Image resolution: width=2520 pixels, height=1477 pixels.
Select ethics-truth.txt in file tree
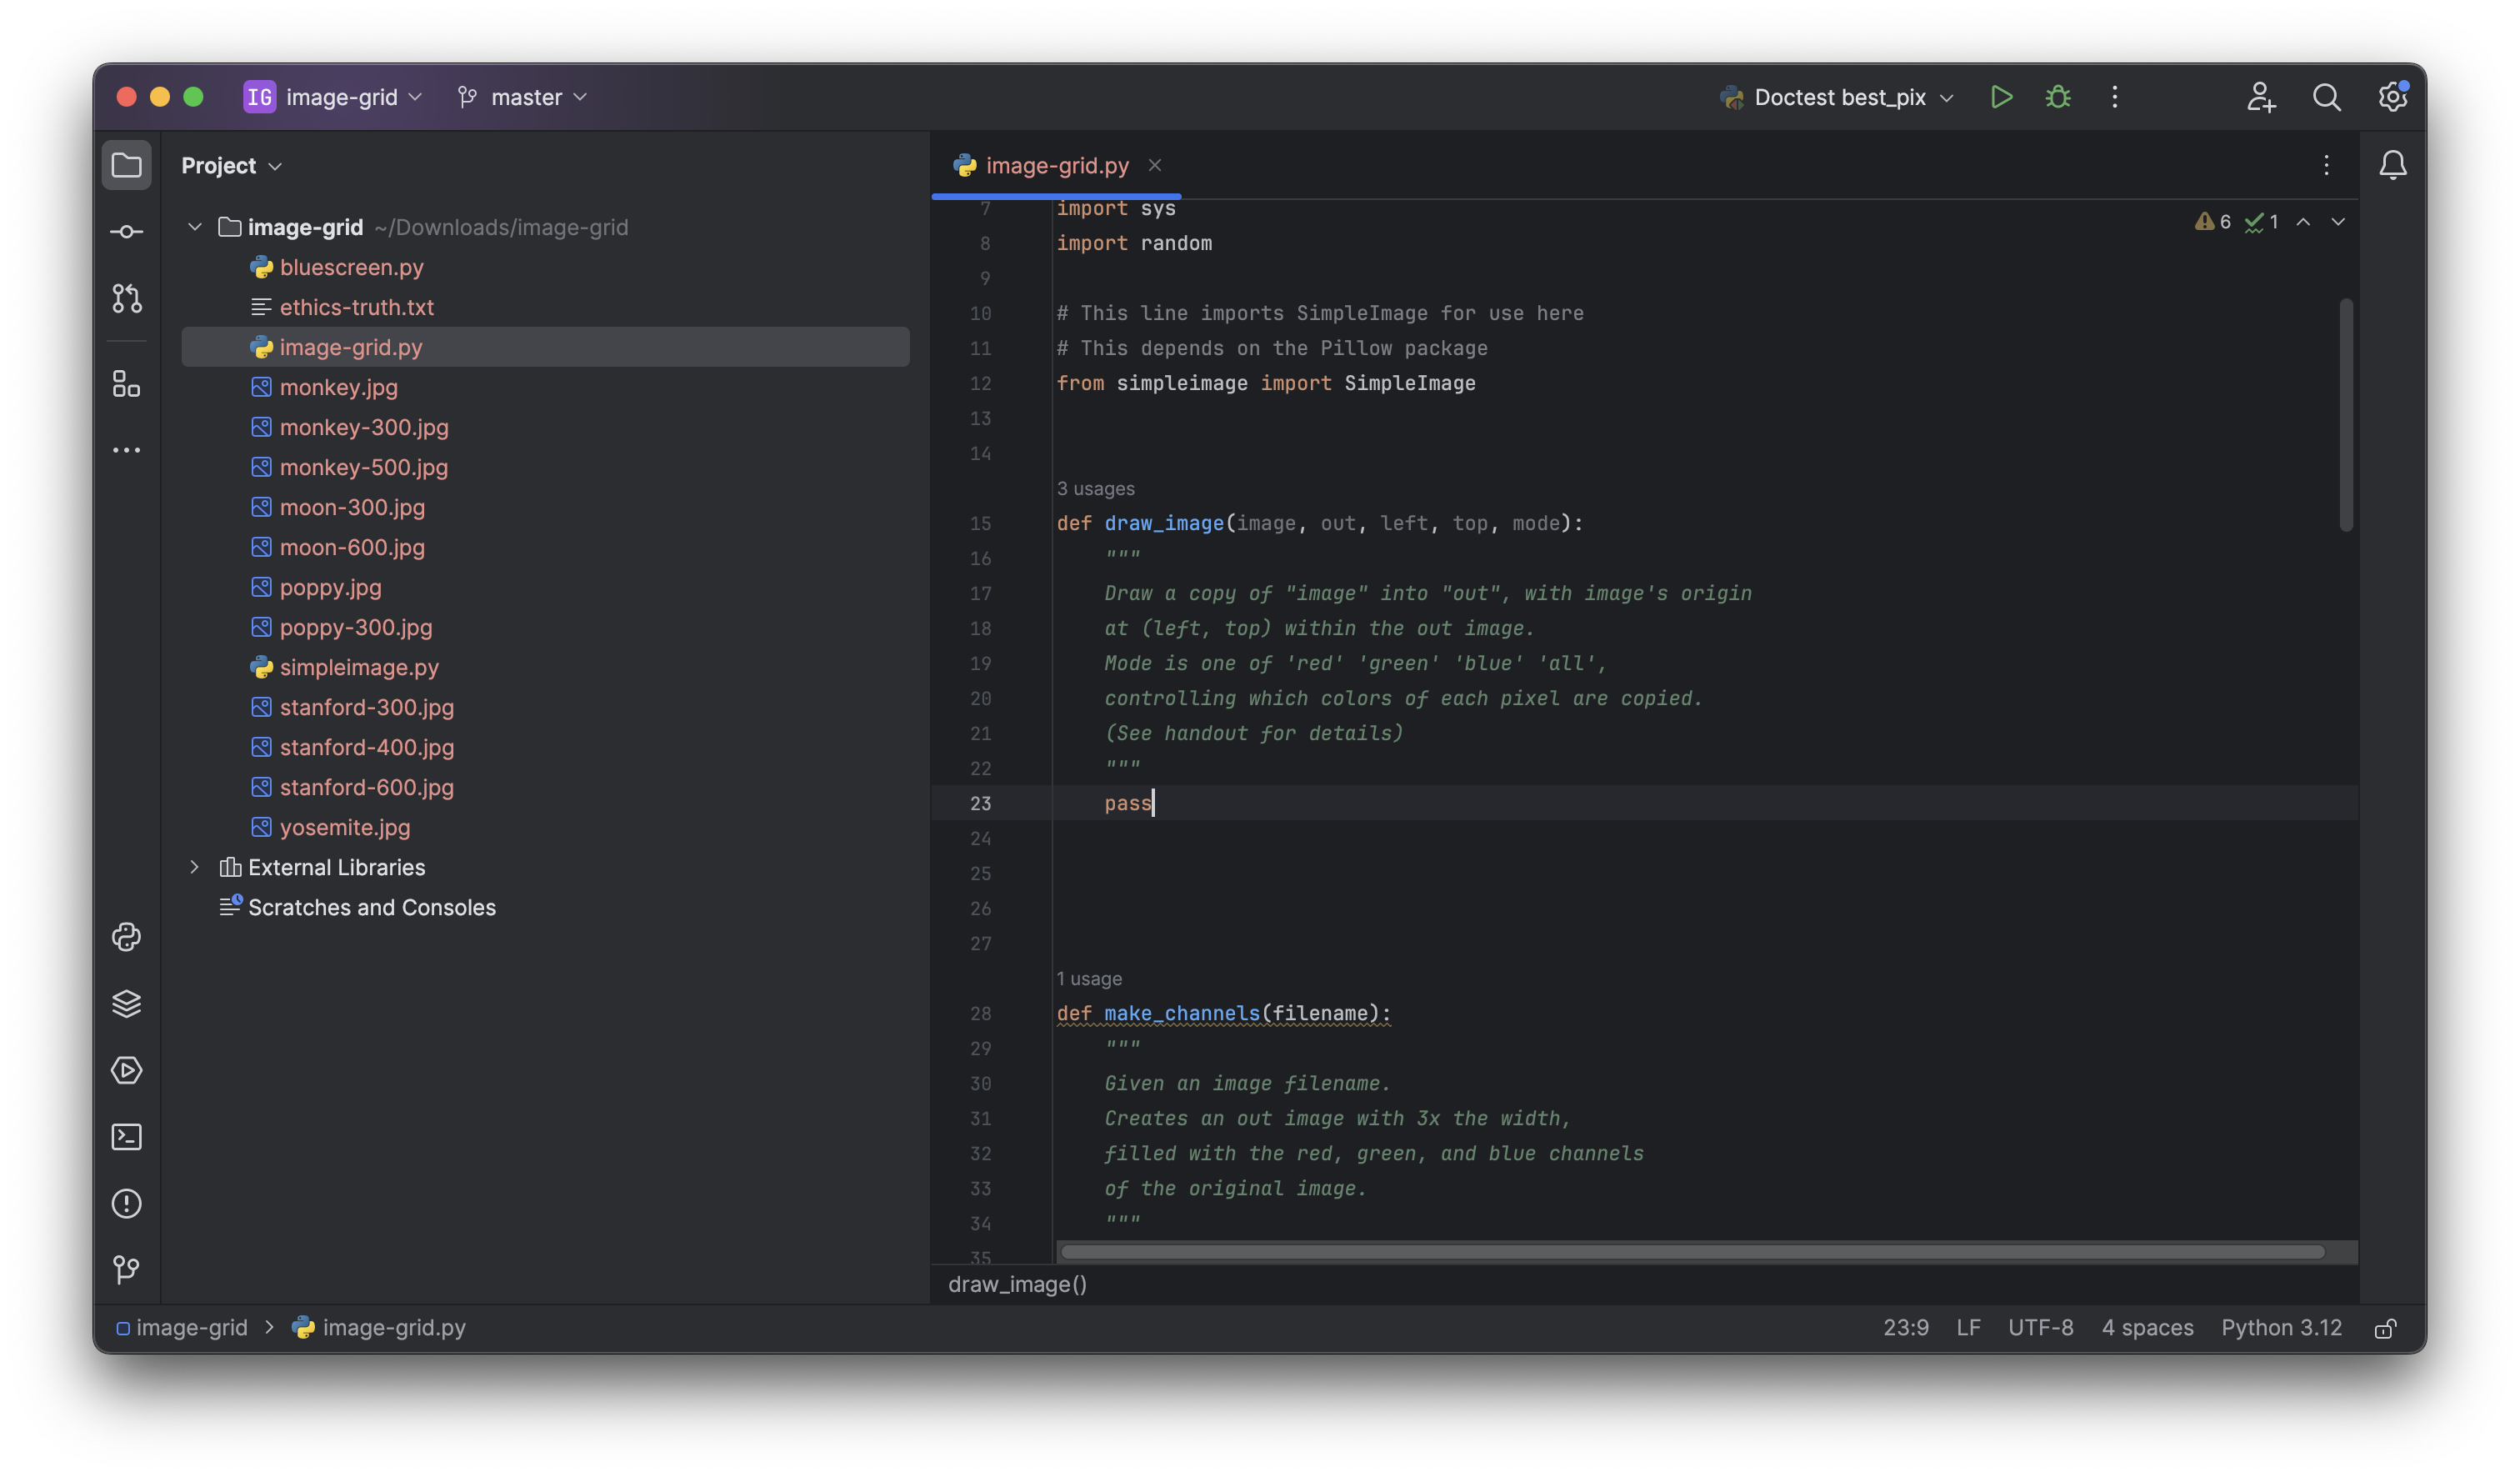tap(357, 308)
